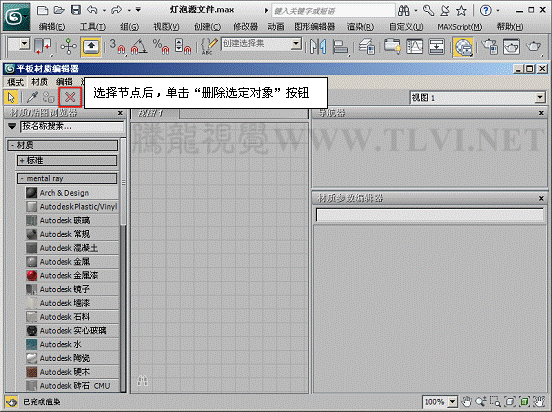Open the Help question mark icon
Screen dimensions: 552x412
click(486, 11)
